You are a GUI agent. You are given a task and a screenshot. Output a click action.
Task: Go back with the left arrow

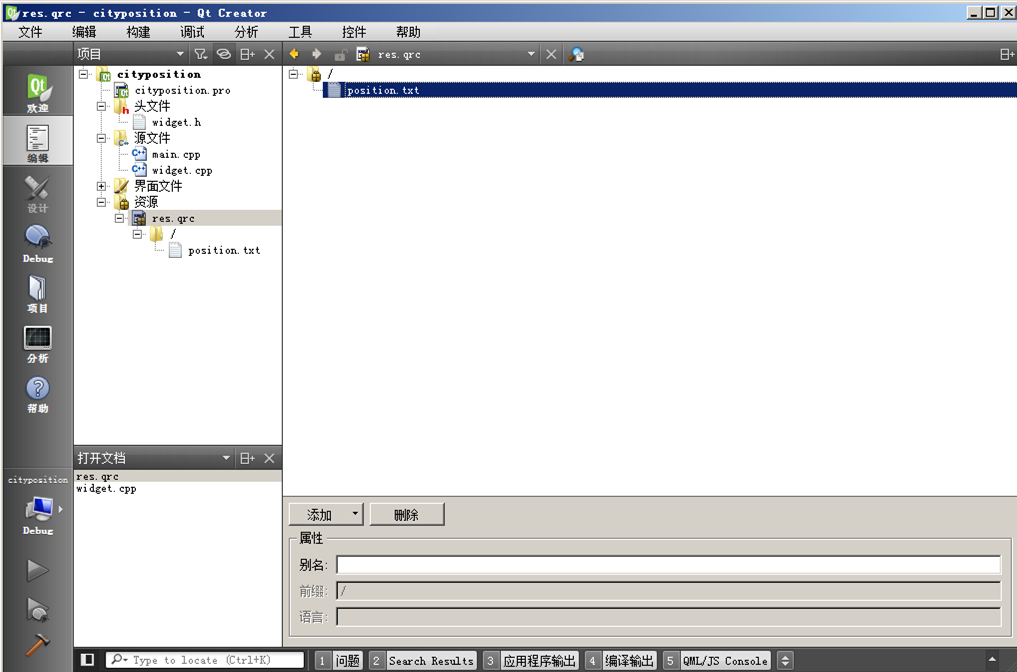(x=294, y=54)
